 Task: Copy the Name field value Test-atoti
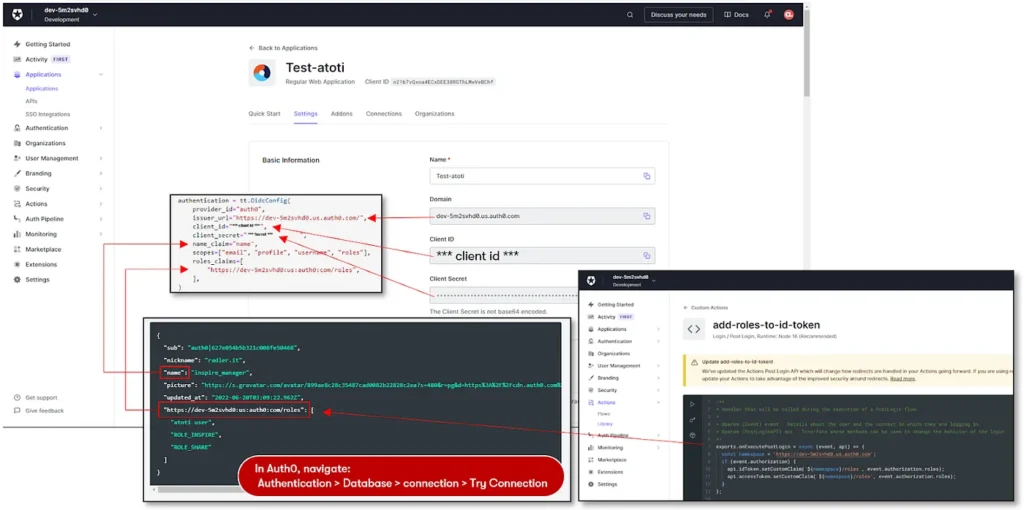(x=647, y=176)
